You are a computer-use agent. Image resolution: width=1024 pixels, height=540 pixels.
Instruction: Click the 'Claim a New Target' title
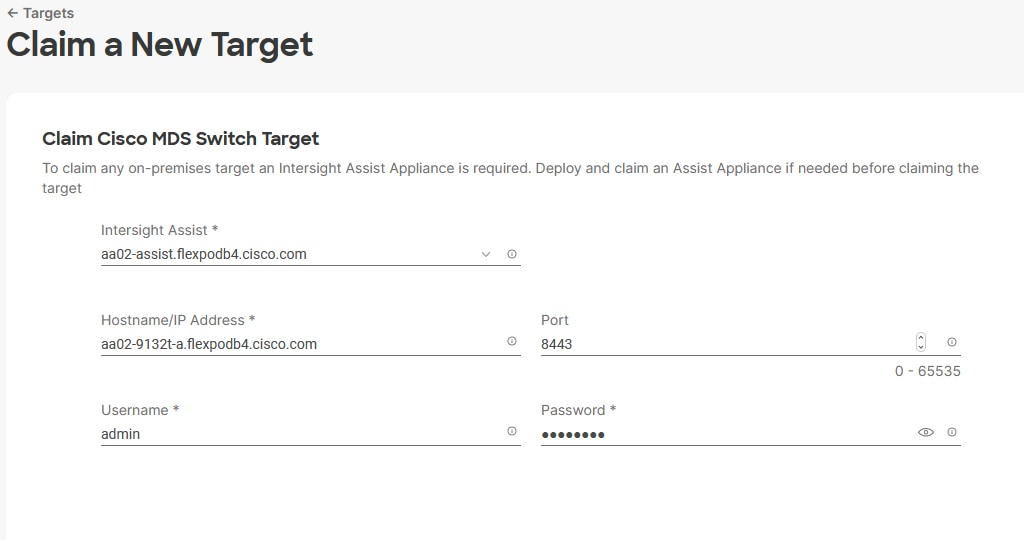point(160,44)
